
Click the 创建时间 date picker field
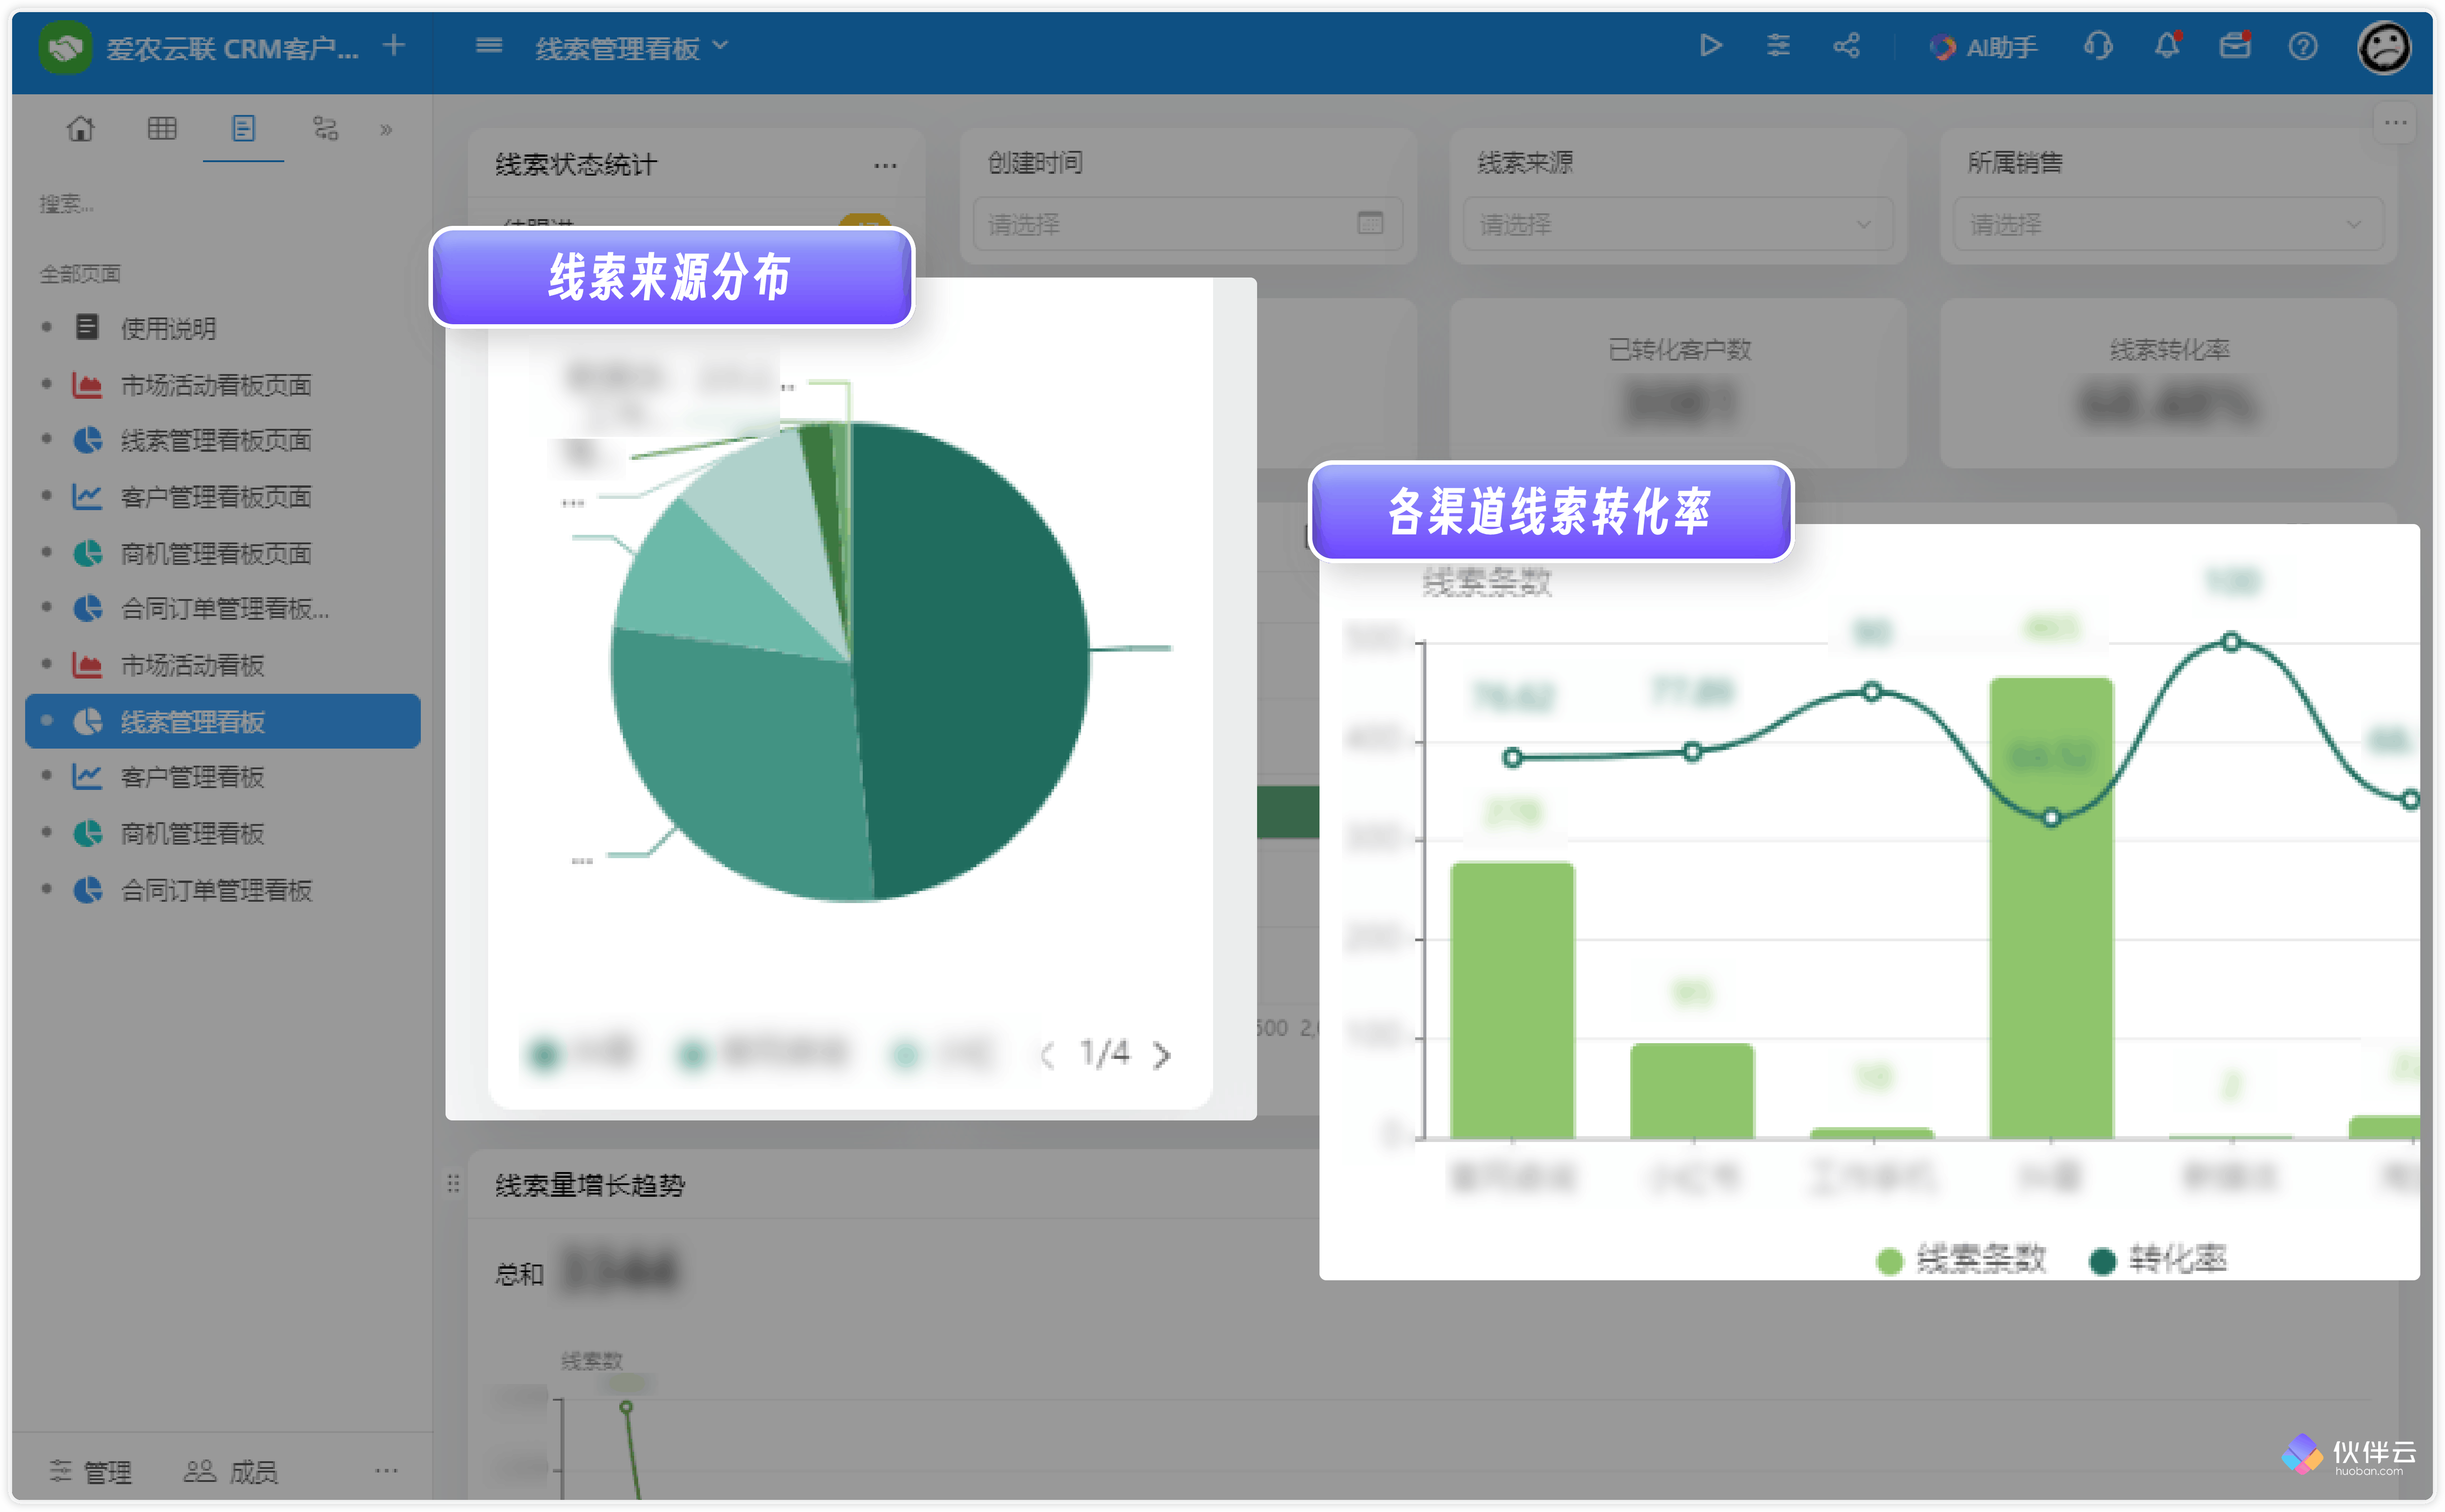[1187, 224]
